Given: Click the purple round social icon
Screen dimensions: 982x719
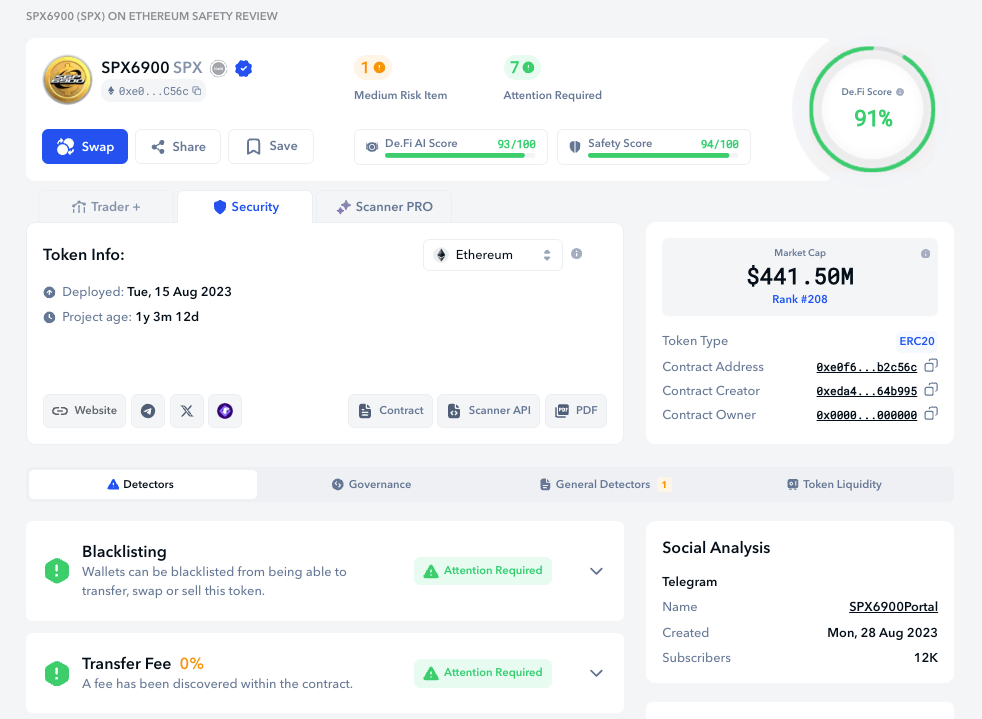Looking at the screenshot, I should point(225,411).
